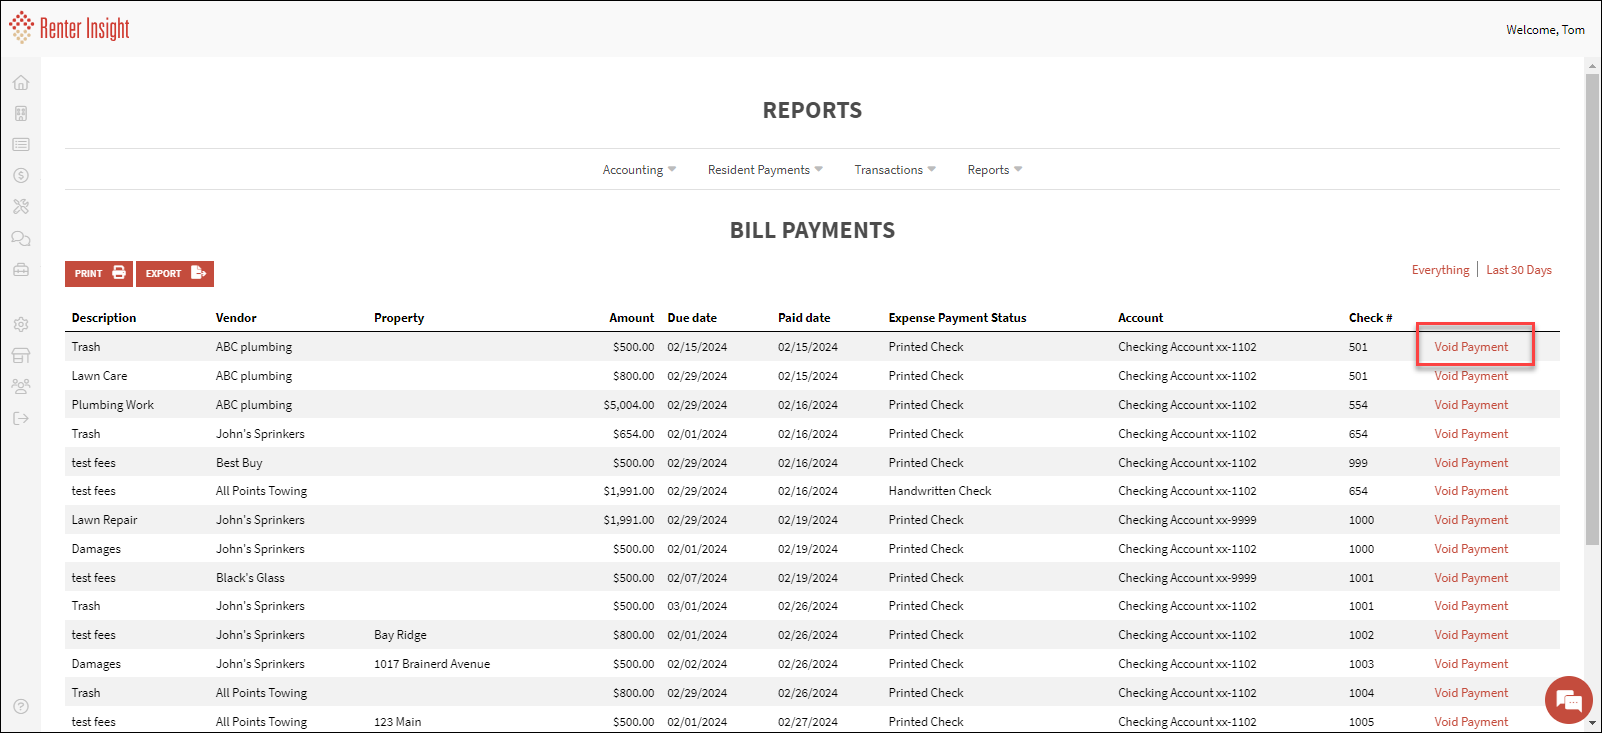Screen dimensions: 1602x733
Task: Select the Lawn Repair description cell
Action: click(104, 520)
